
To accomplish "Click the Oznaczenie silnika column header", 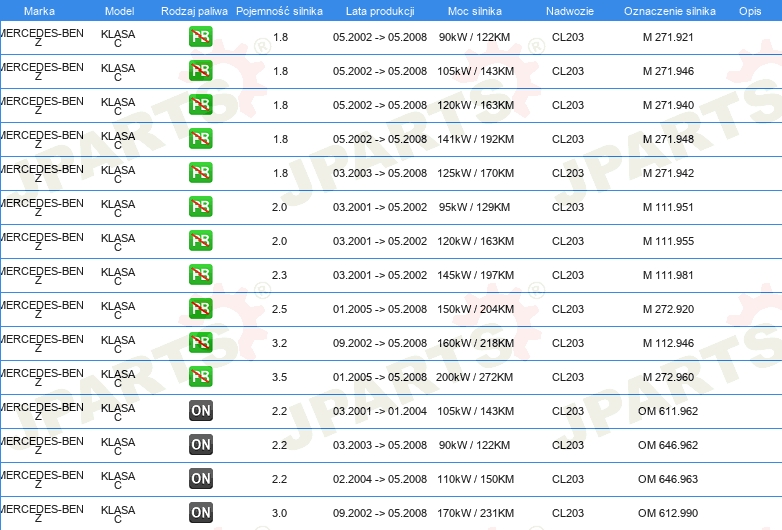I will tap(670, 11).
